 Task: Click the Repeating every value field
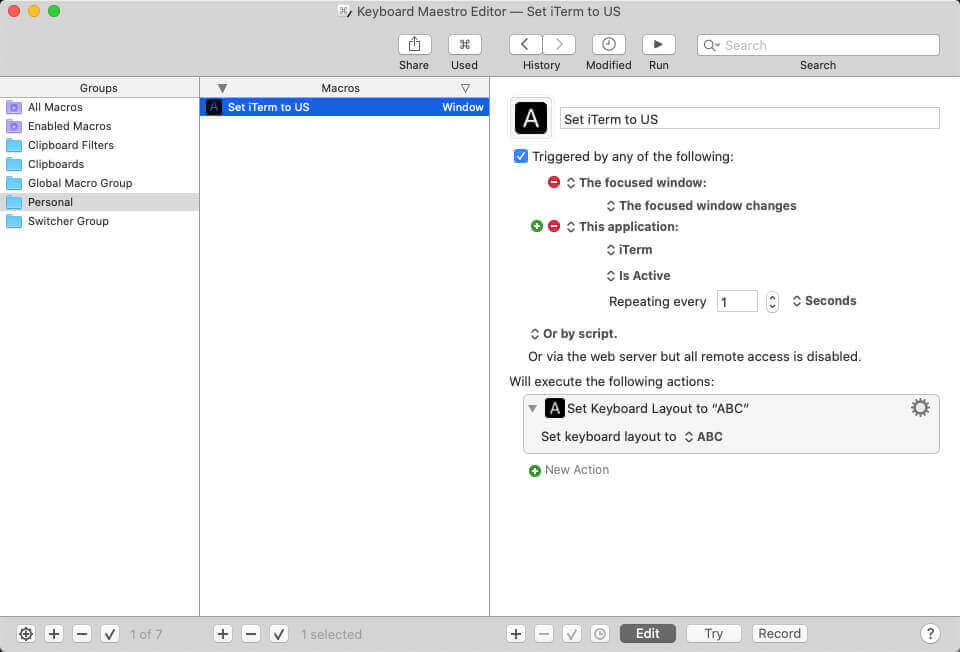coord(737,301)
